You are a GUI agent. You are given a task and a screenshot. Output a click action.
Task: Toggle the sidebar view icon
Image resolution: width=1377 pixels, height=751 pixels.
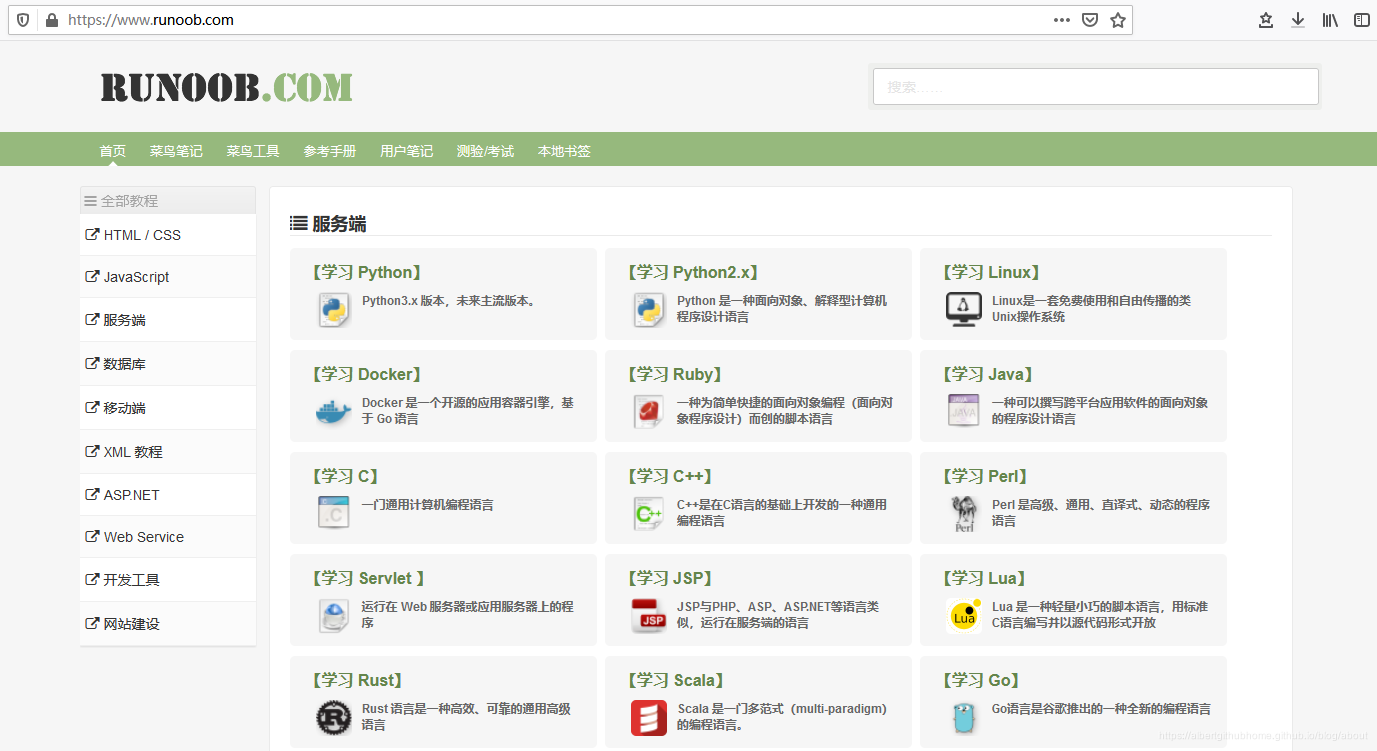click(x=1361, y=20)
